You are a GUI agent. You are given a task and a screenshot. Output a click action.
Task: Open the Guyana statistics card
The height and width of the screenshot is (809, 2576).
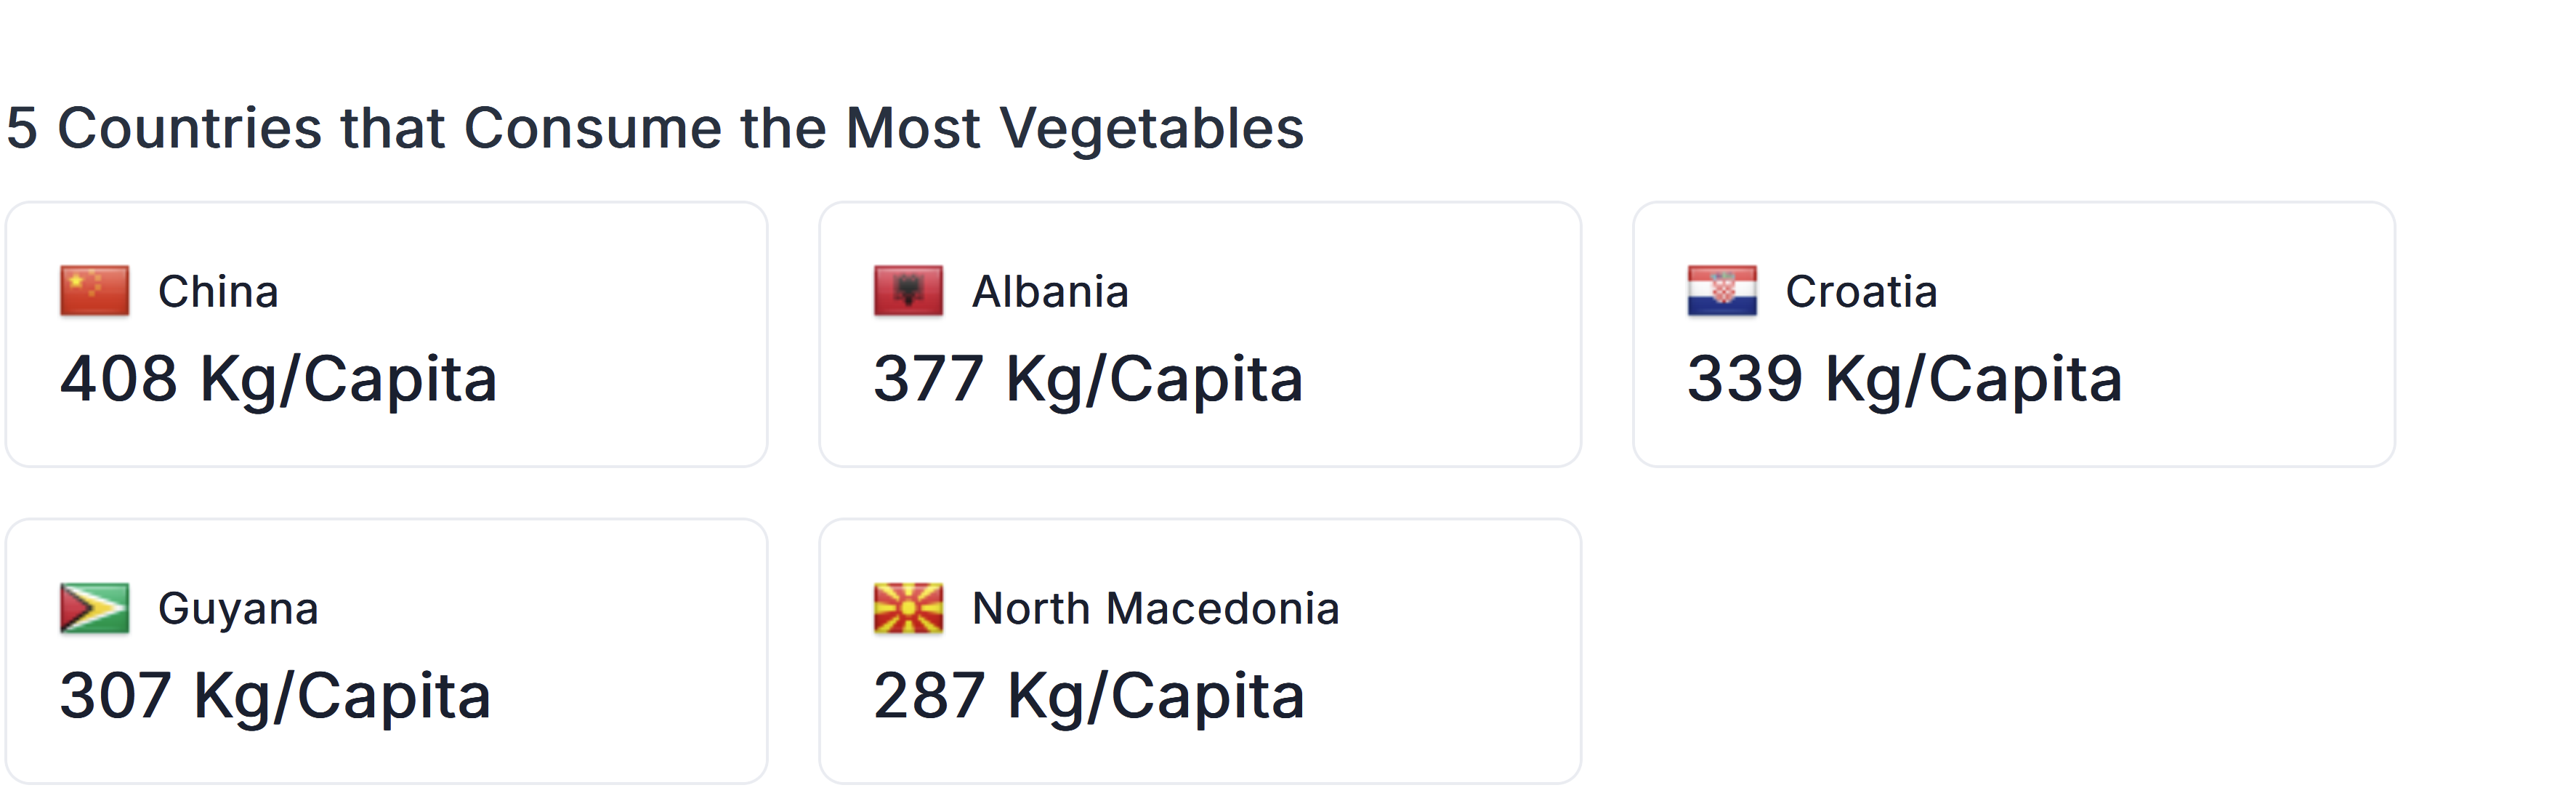click(386, 651)
